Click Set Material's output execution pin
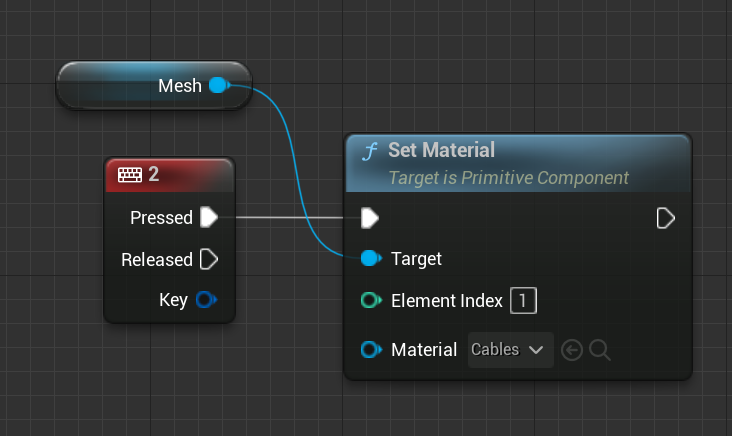Image resolution: width=732 pixels, height=436 pixels. click(x=666, y=217)
